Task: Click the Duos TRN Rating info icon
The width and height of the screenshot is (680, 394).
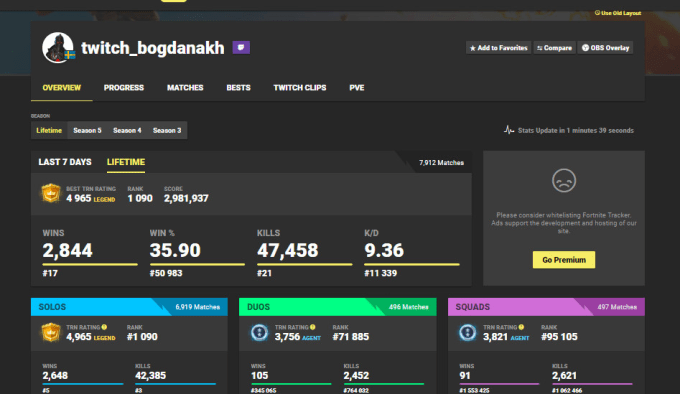Action: [313, 327]
